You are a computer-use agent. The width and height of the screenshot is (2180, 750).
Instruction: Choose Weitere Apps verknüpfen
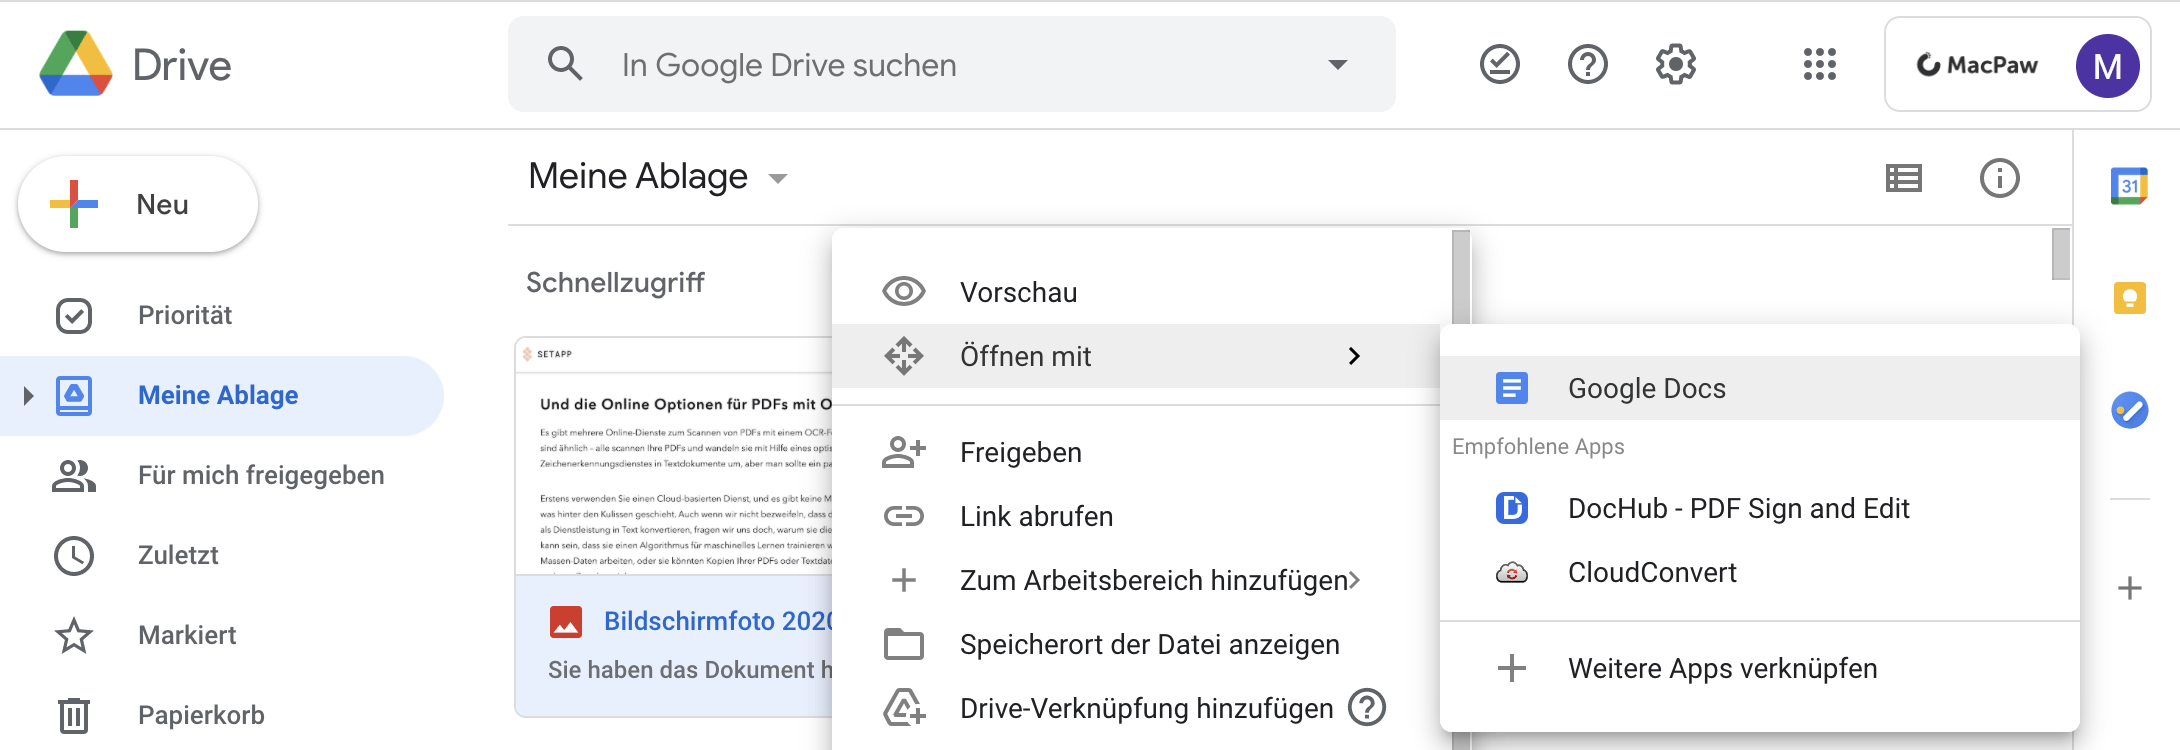pyautogui.click(x=1760, y=668)
